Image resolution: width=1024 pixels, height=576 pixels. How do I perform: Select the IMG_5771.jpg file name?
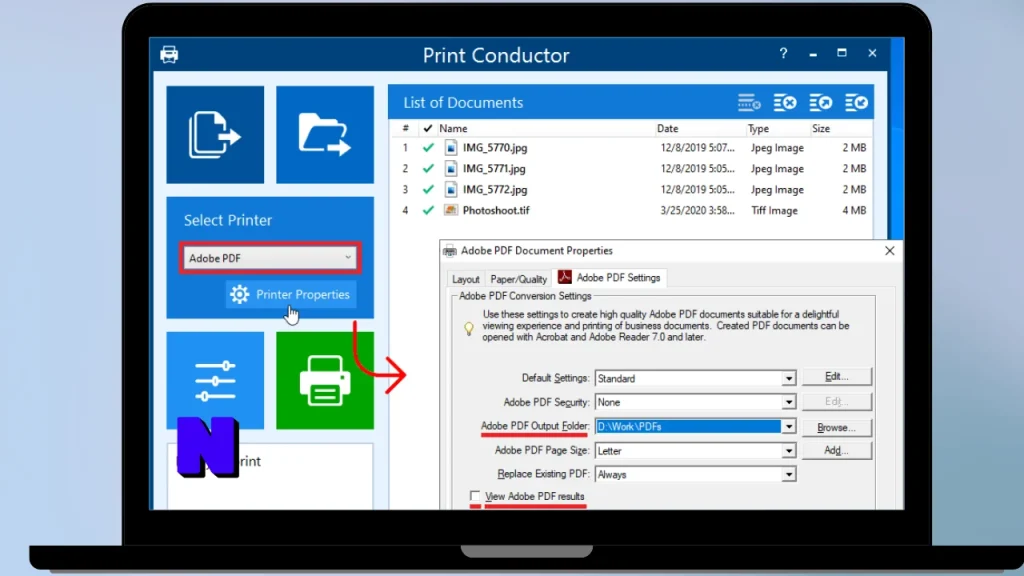(494, 168)
